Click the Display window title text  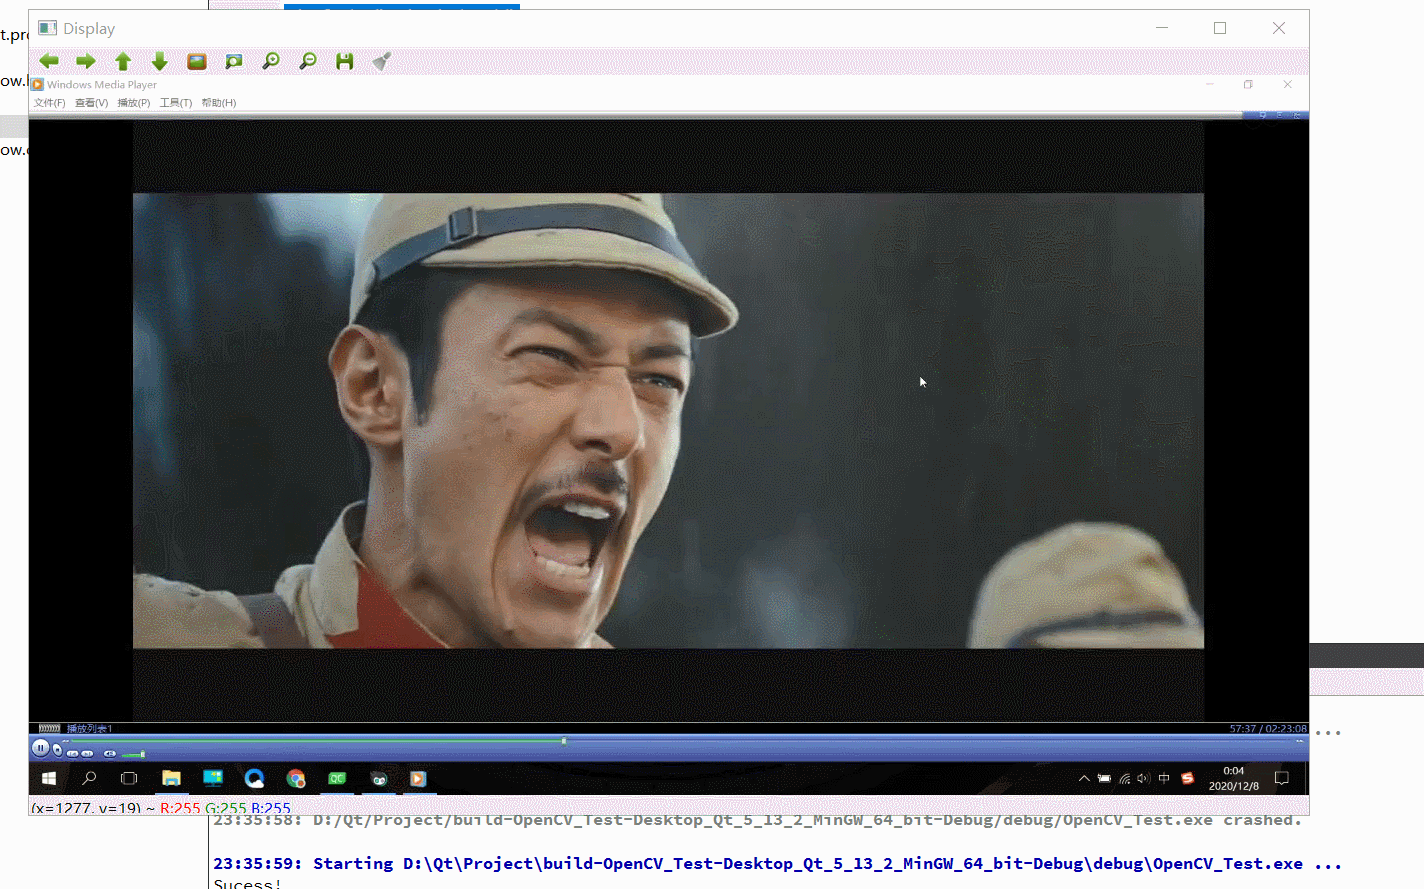(89, 29)
